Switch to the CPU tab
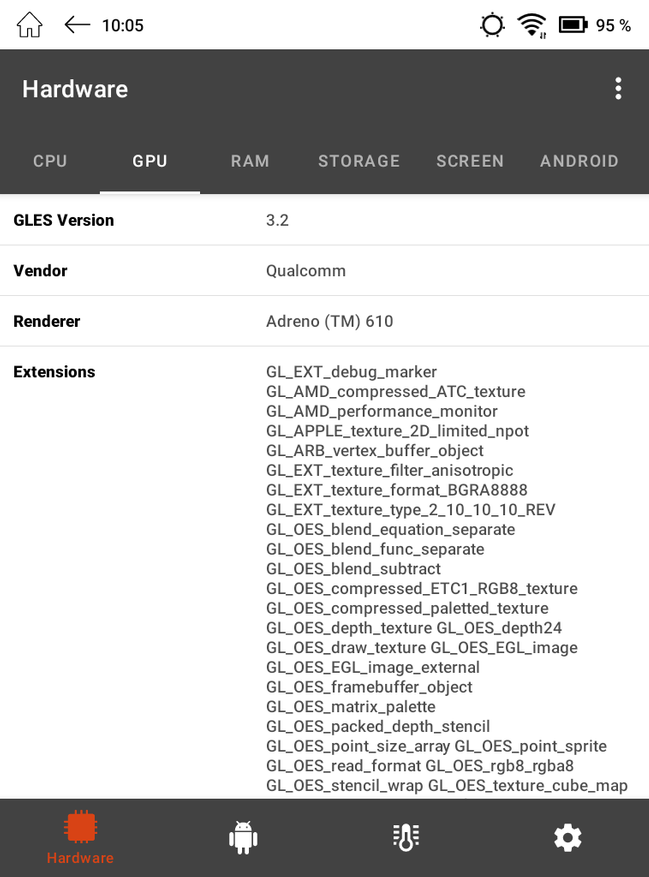 (x=50, y=161)
